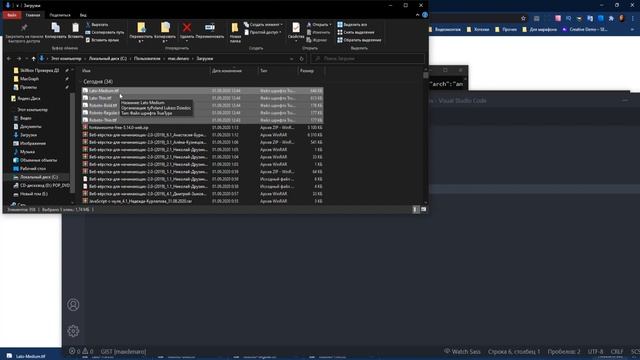This screenshot has height=360, width=640.
Task: Click 'Этот компьютер' in address bar path
Action: 66,59
